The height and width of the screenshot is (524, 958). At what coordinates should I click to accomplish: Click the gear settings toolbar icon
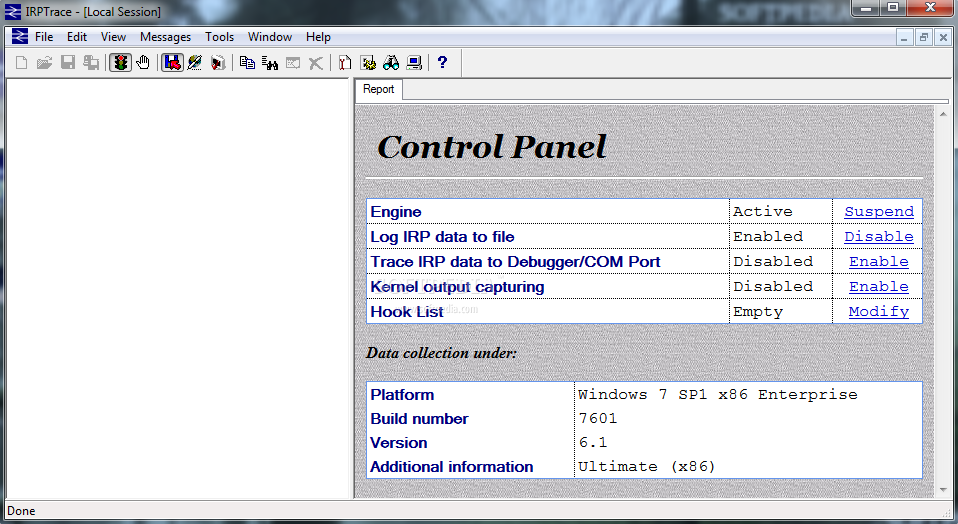[368, 62]
